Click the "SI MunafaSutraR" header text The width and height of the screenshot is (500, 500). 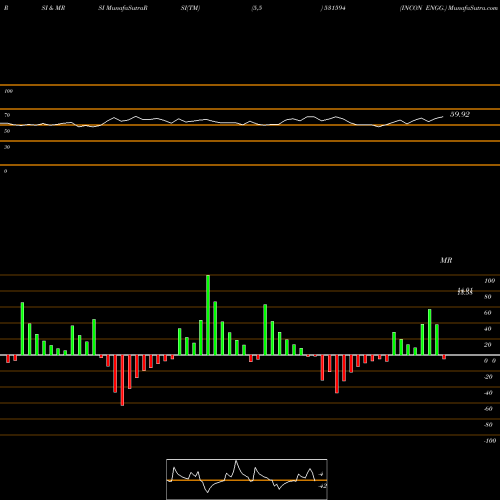123,8
